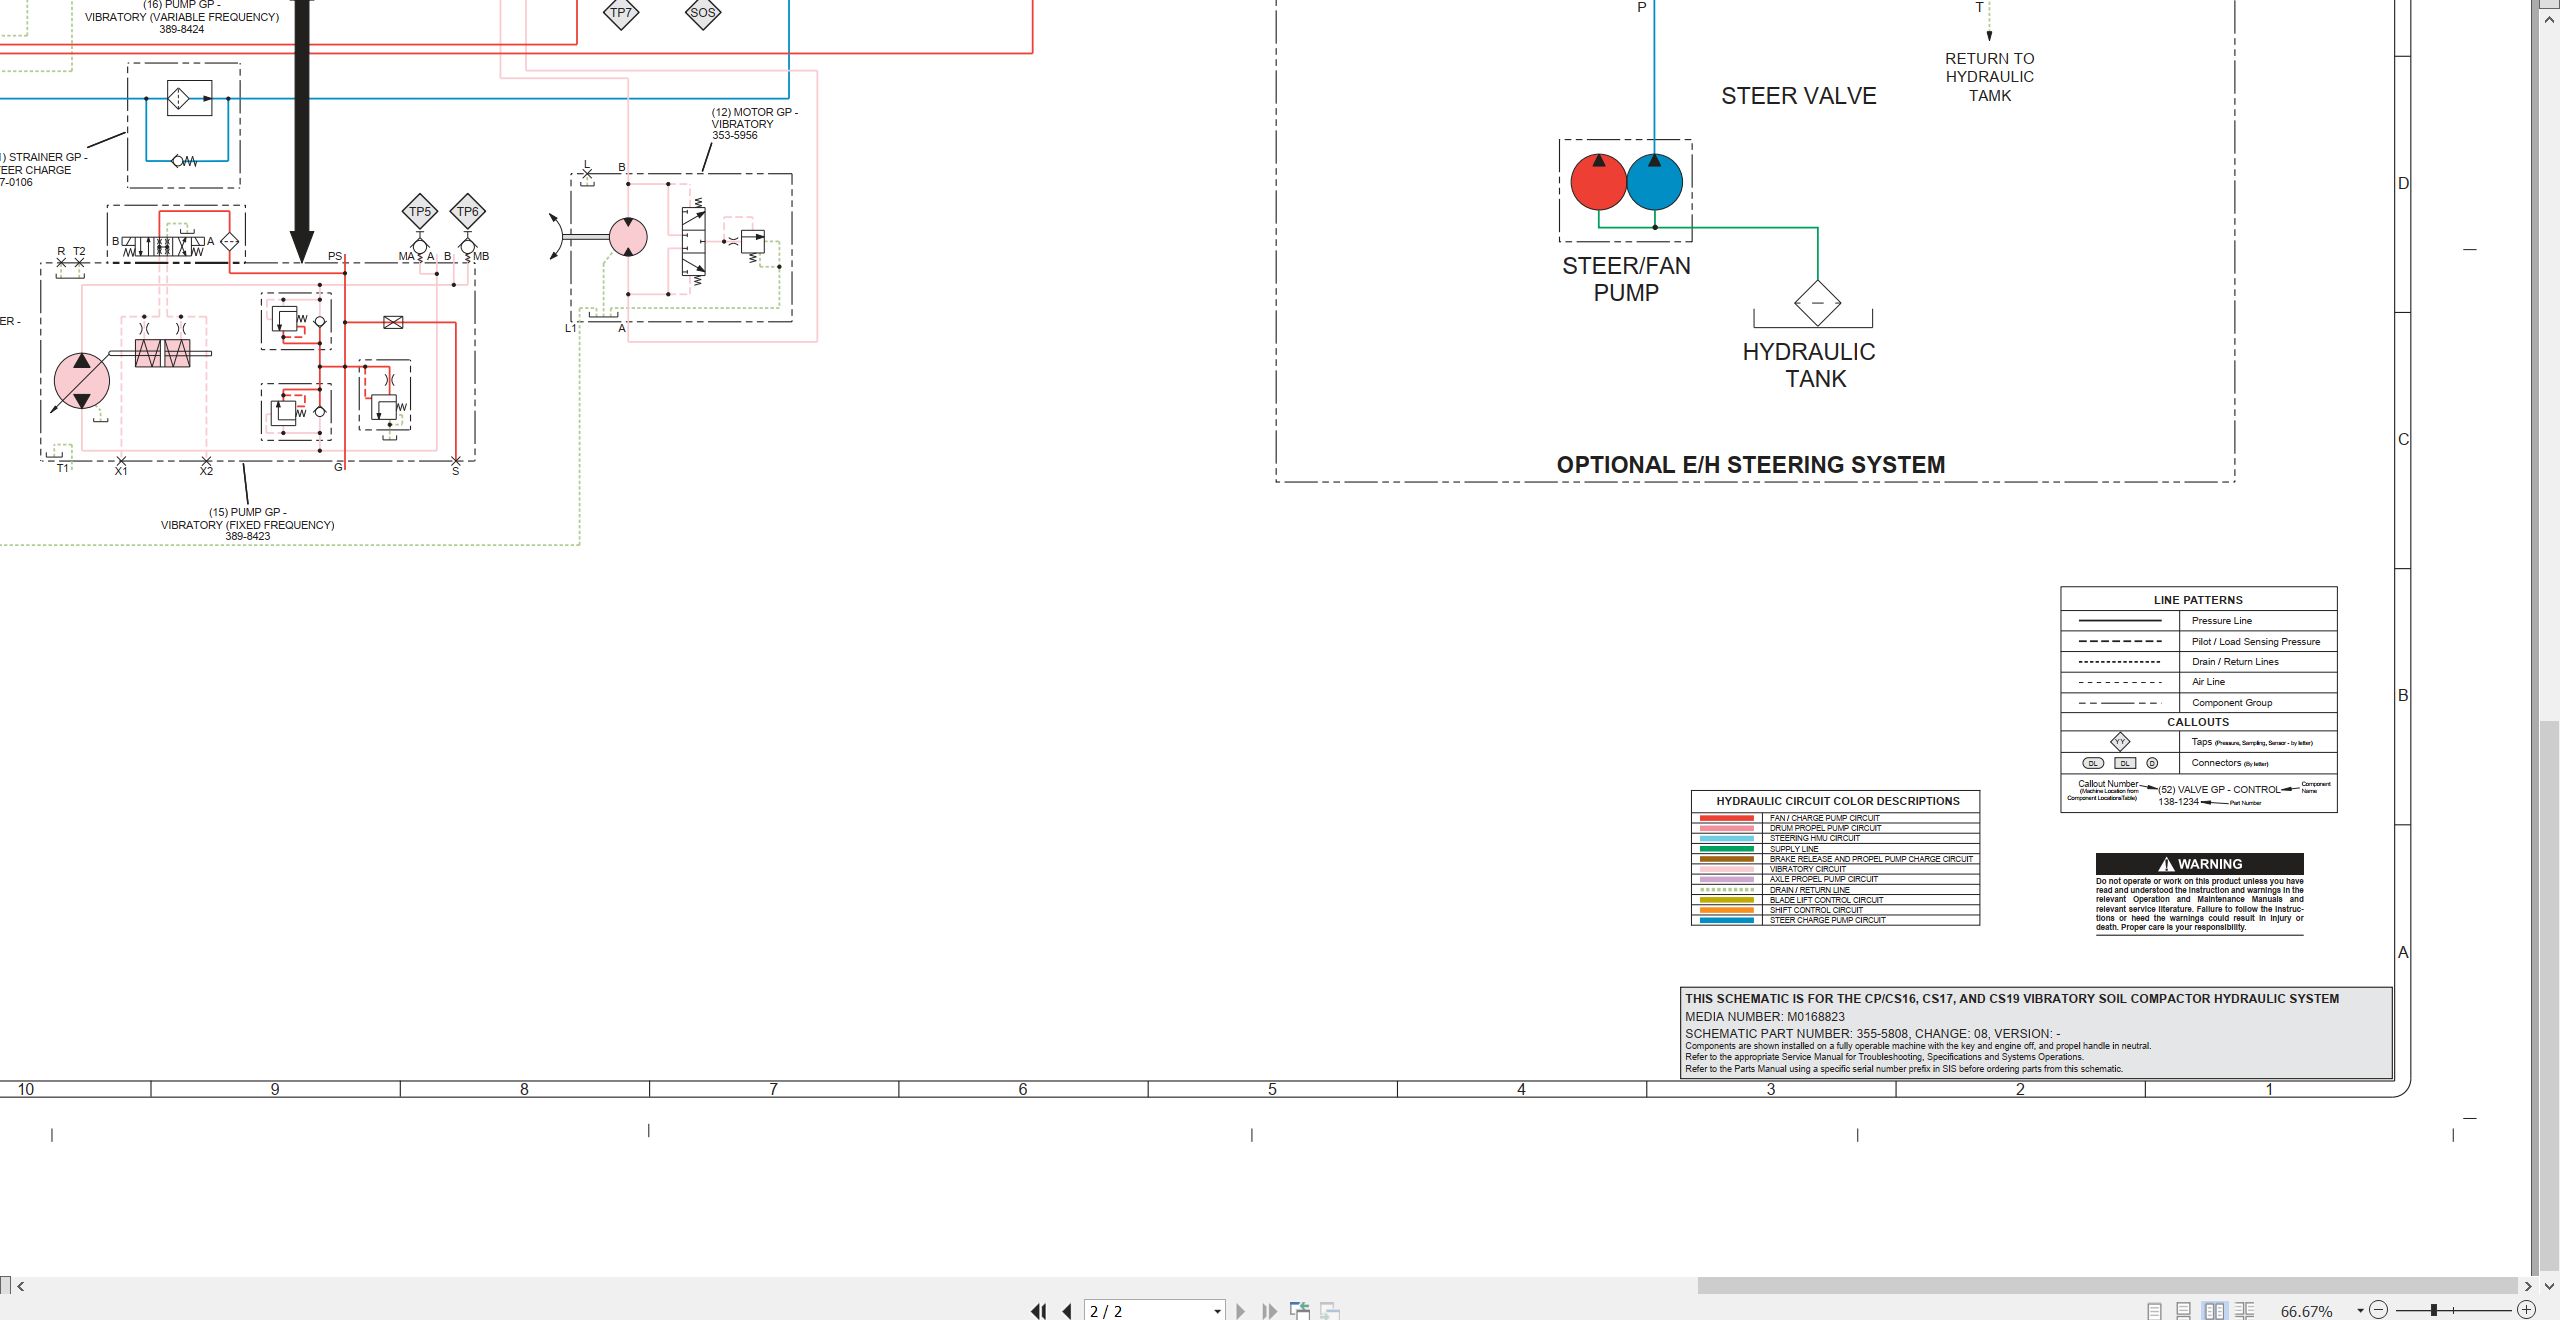Click the MEDIA NUMBER: M0168823 text
Viewport: 2560px width, 1320px height.
[x=1765, y=1016]
